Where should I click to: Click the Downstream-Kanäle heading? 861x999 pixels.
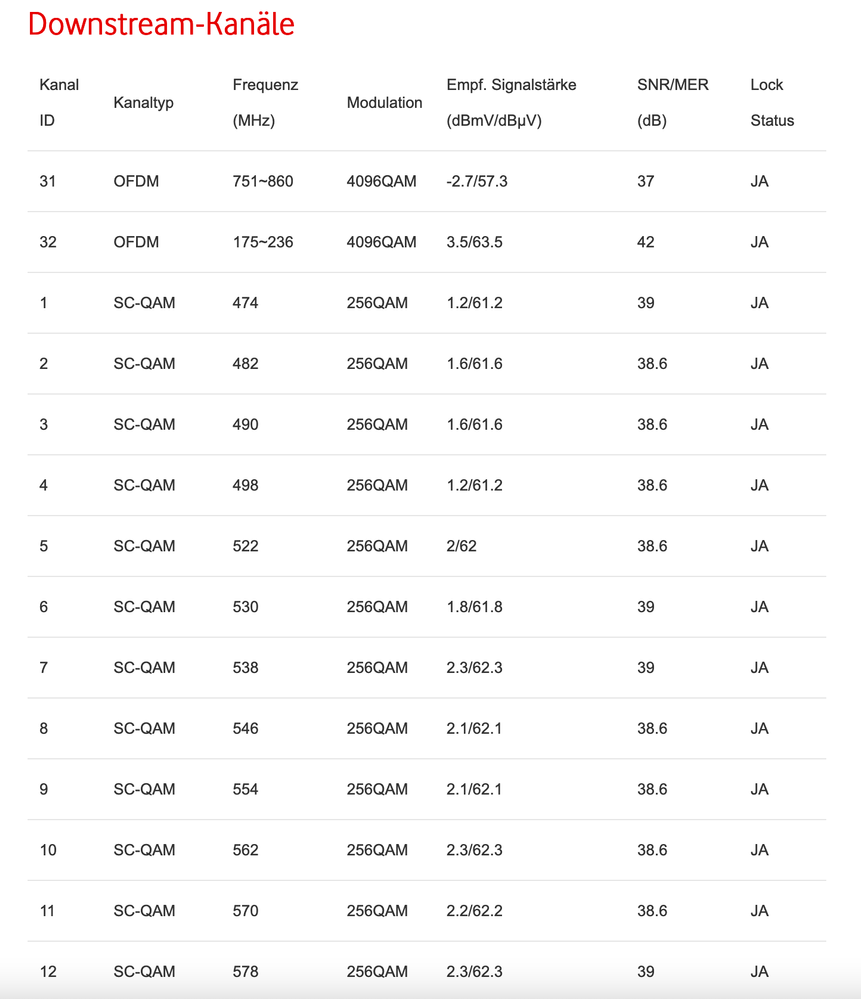pos(161,24)
